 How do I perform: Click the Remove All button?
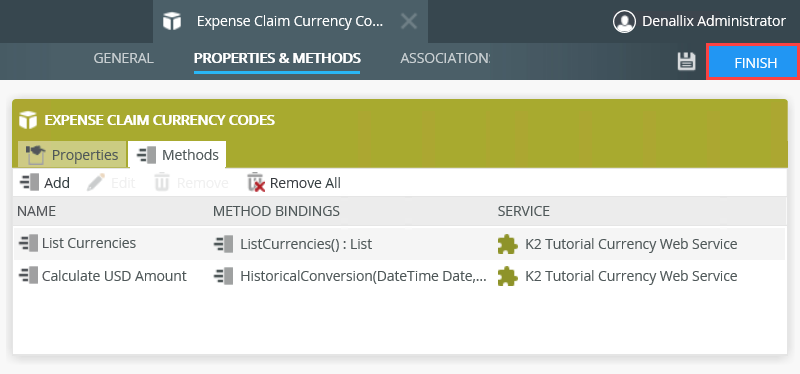coord(294,183)
